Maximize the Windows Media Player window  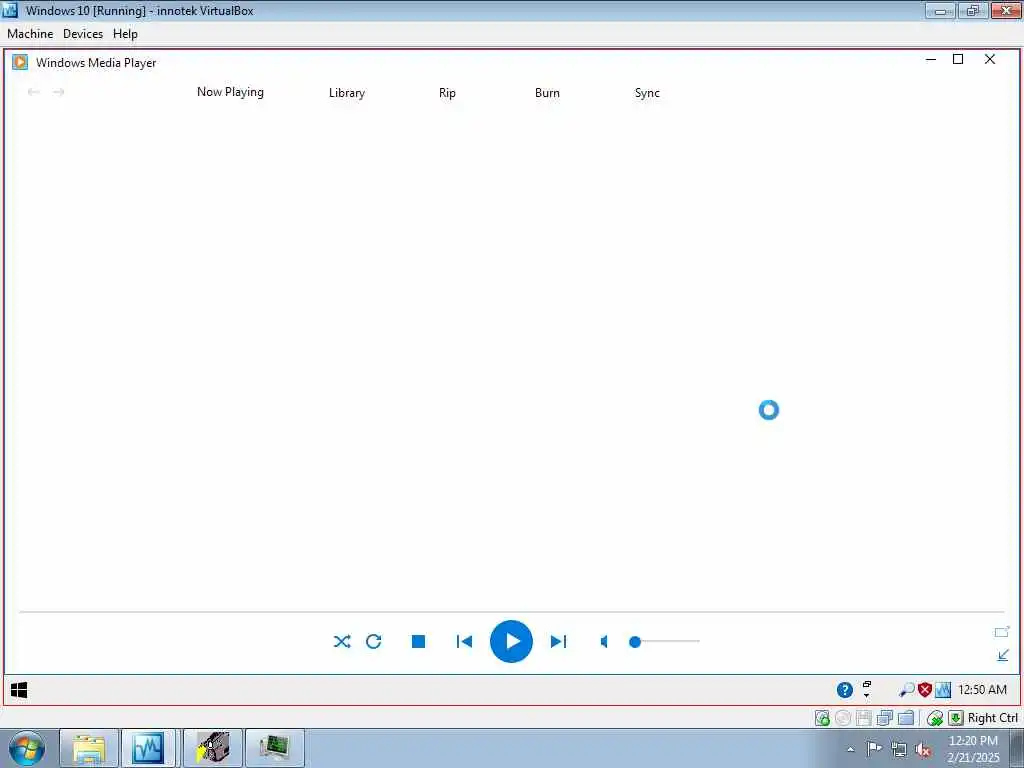pyautogui.click(x=958, y=59)
